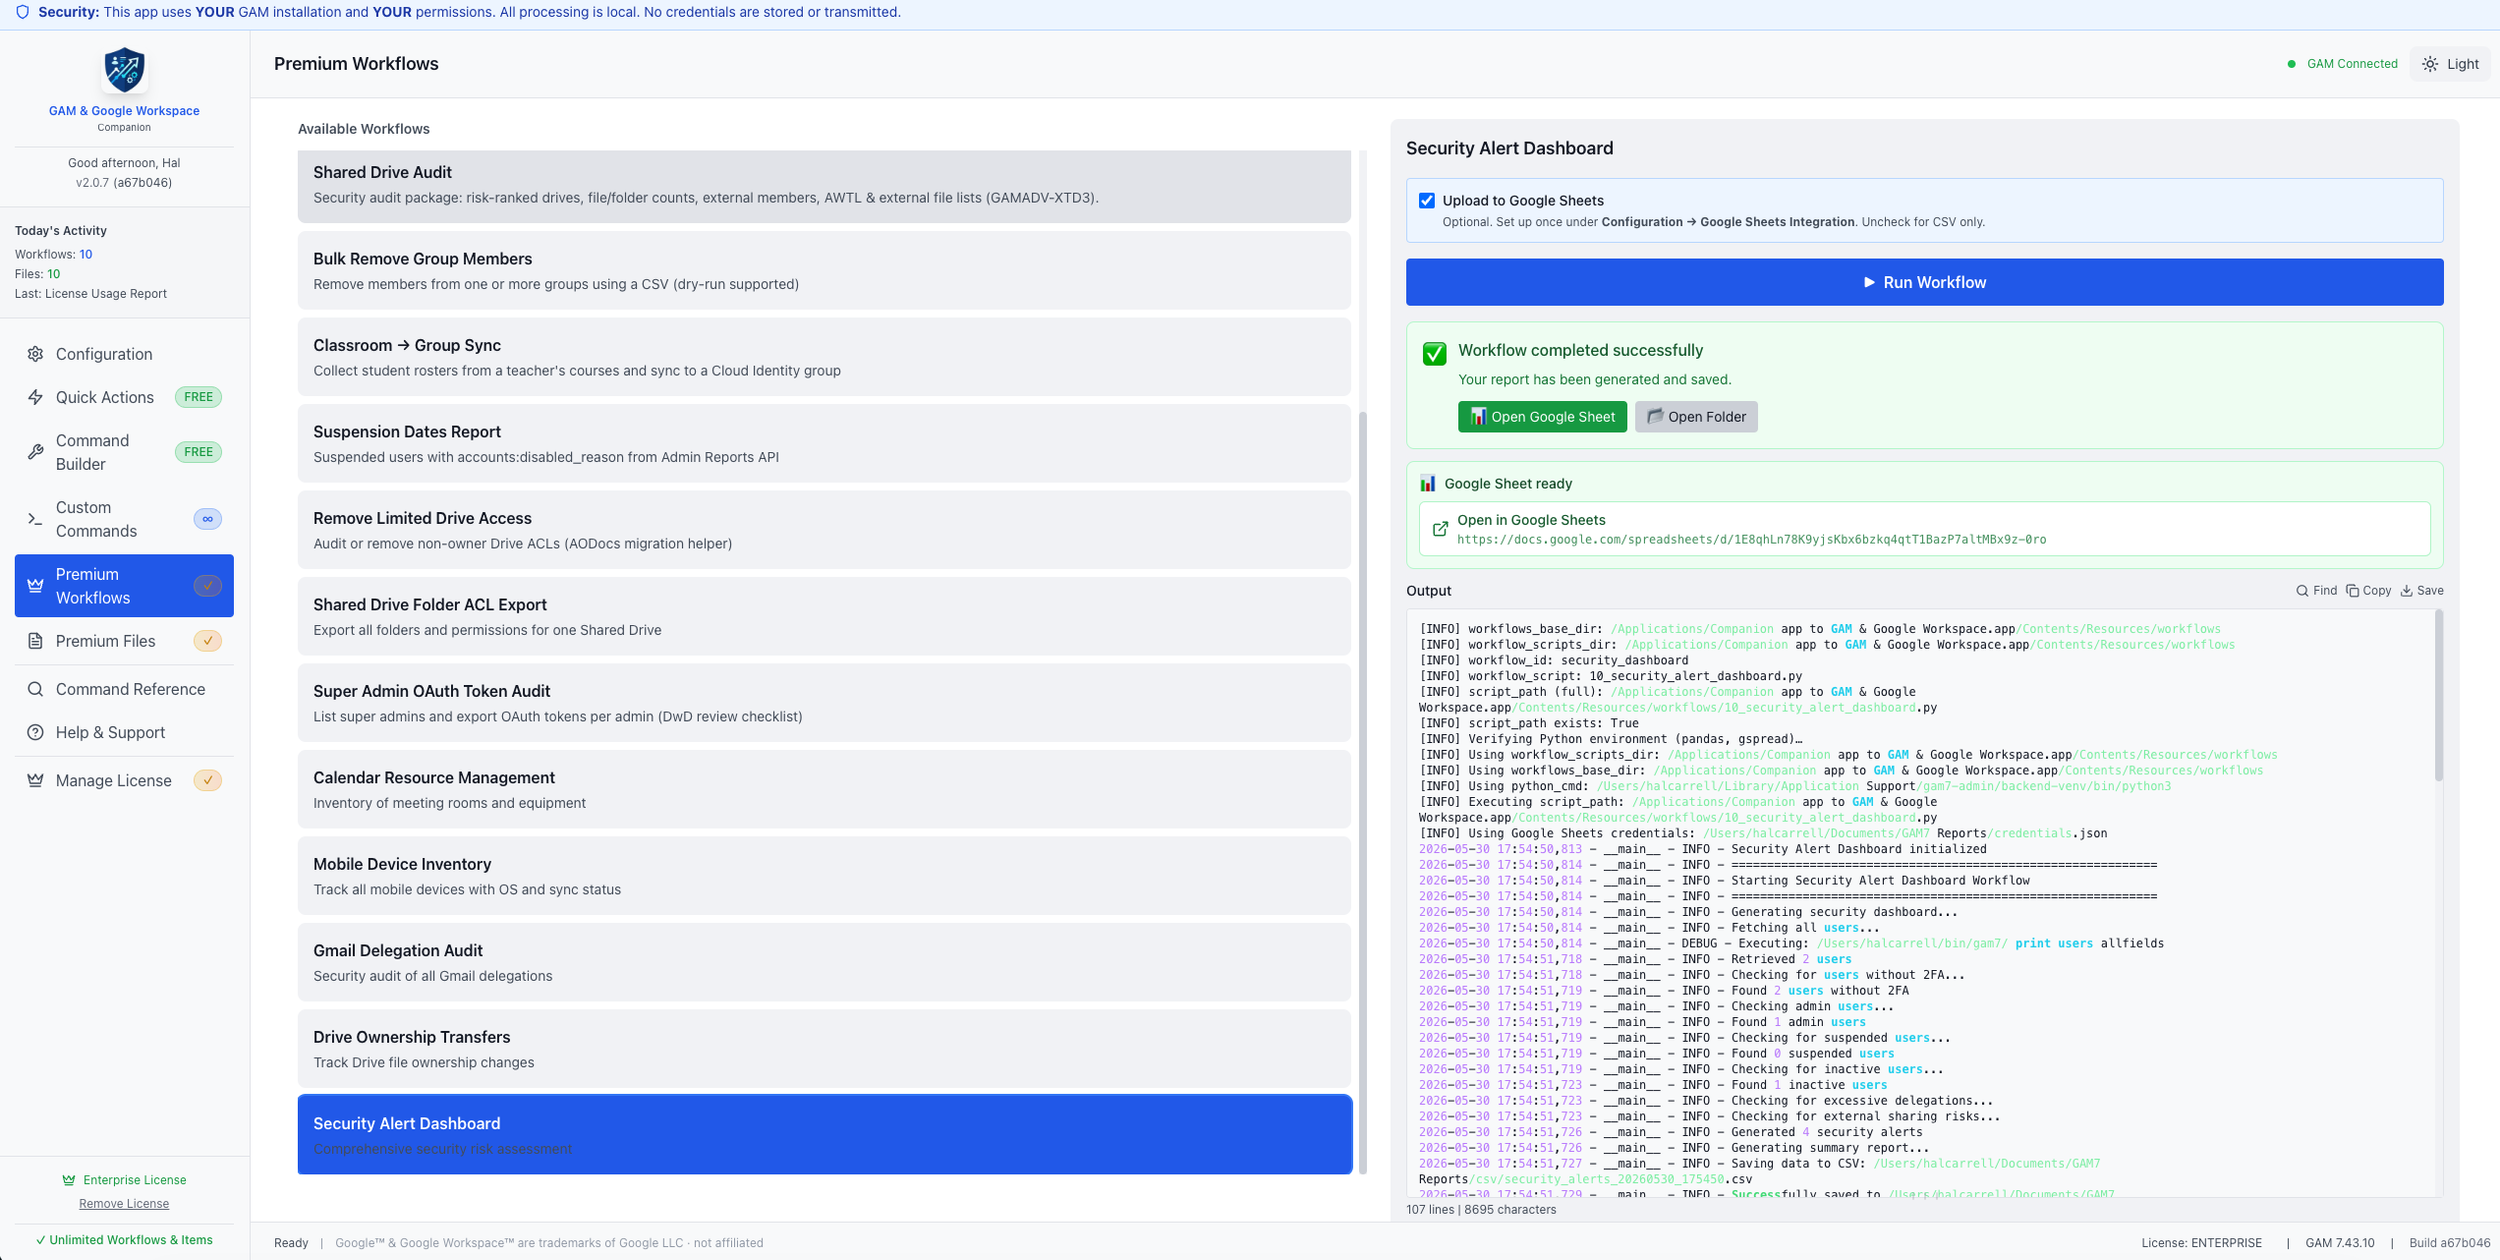Go to Command Builder

[x=124, y=452]
